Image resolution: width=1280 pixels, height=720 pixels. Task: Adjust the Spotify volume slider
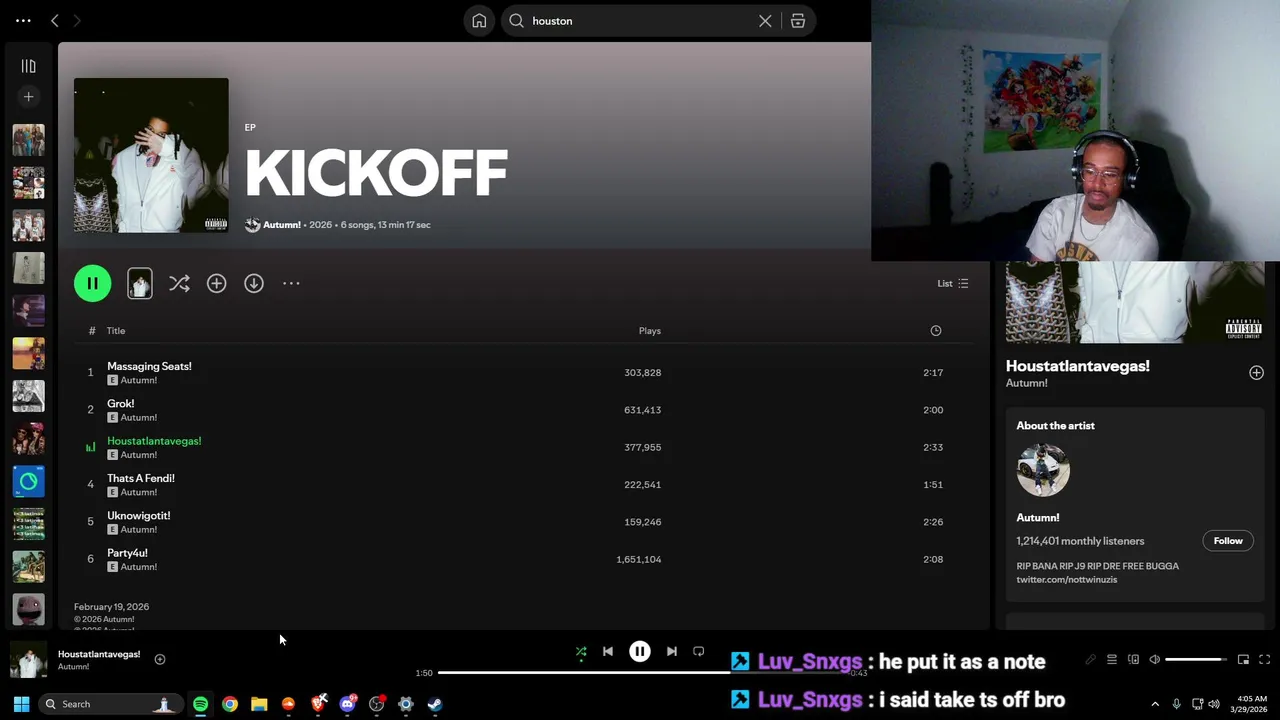pyautogui.click(x=1196, y=659)
